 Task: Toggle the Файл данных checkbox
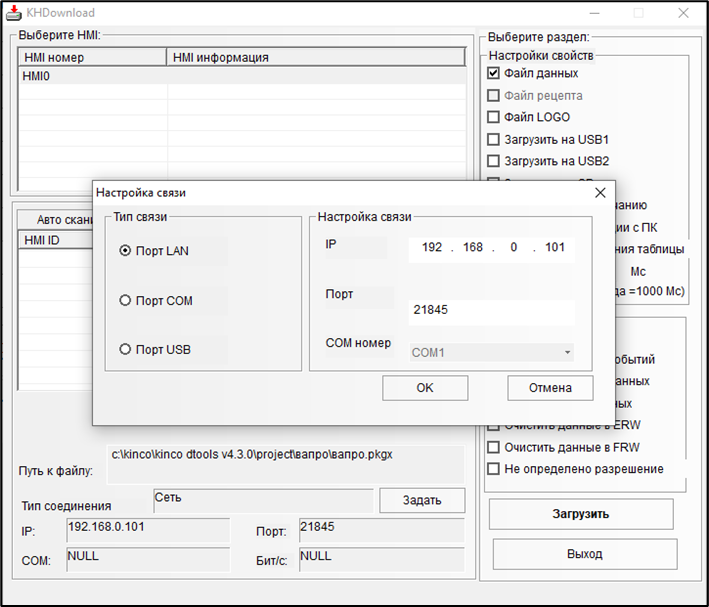493,73
